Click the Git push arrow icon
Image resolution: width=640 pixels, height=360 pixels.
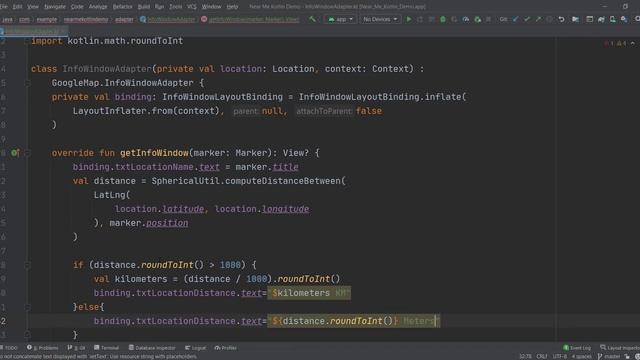tap(538, 19)
